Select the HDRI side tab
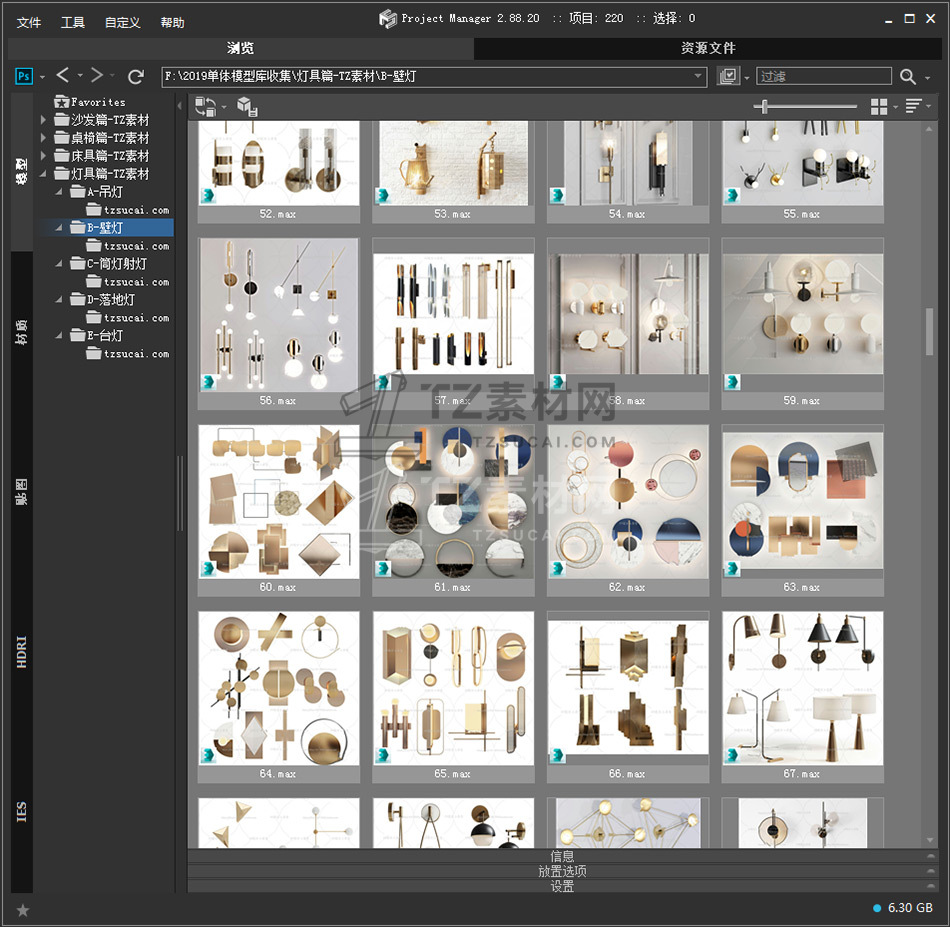The height and width of the screenshot is (927, 950). point(22,650)
